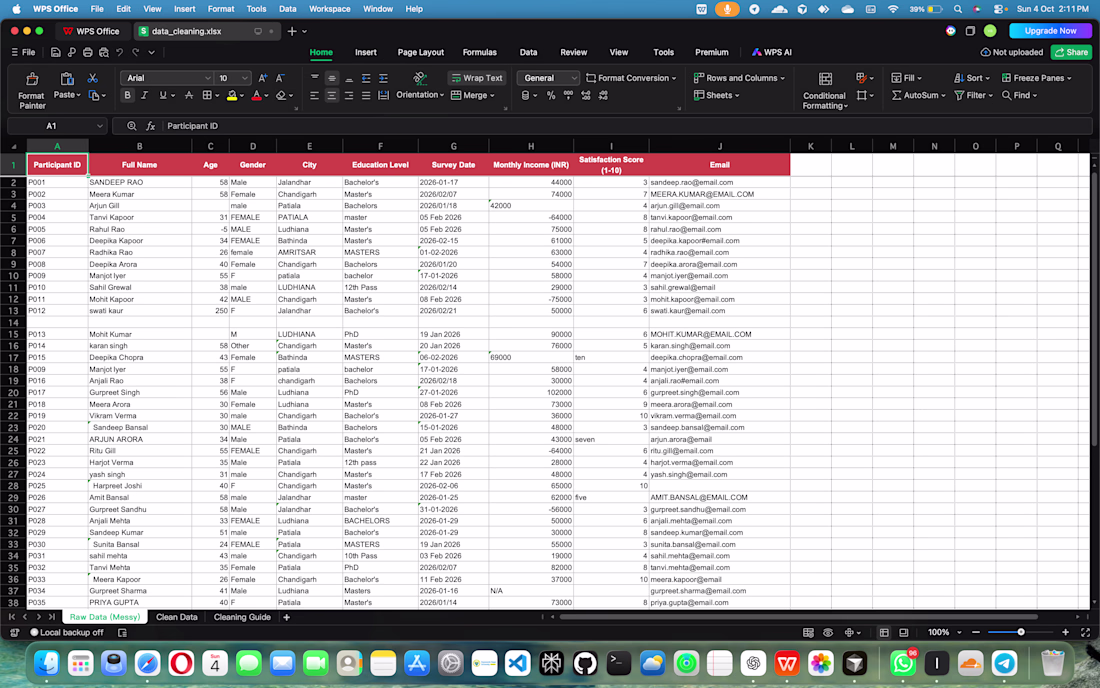Save the workbook using the save icon
Screen dimensions: 1100x688
tap(55, 53)
